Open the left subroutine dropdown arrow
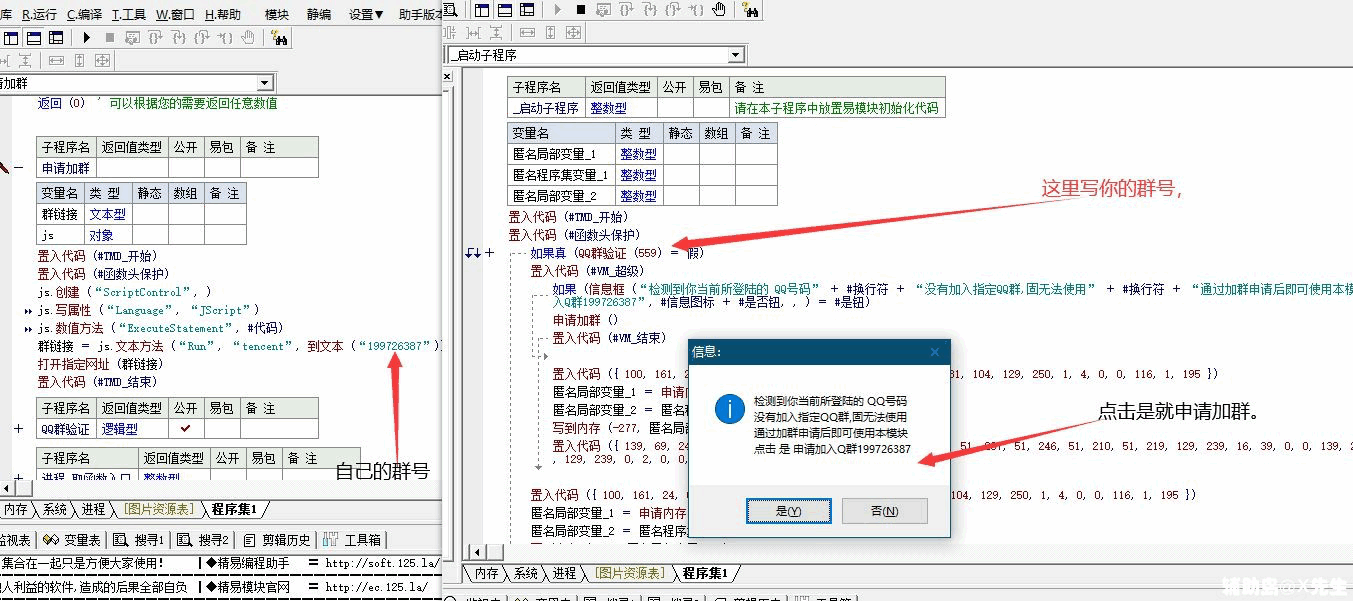The height and width of the screenshot is (601, 1353). (265, 83)
